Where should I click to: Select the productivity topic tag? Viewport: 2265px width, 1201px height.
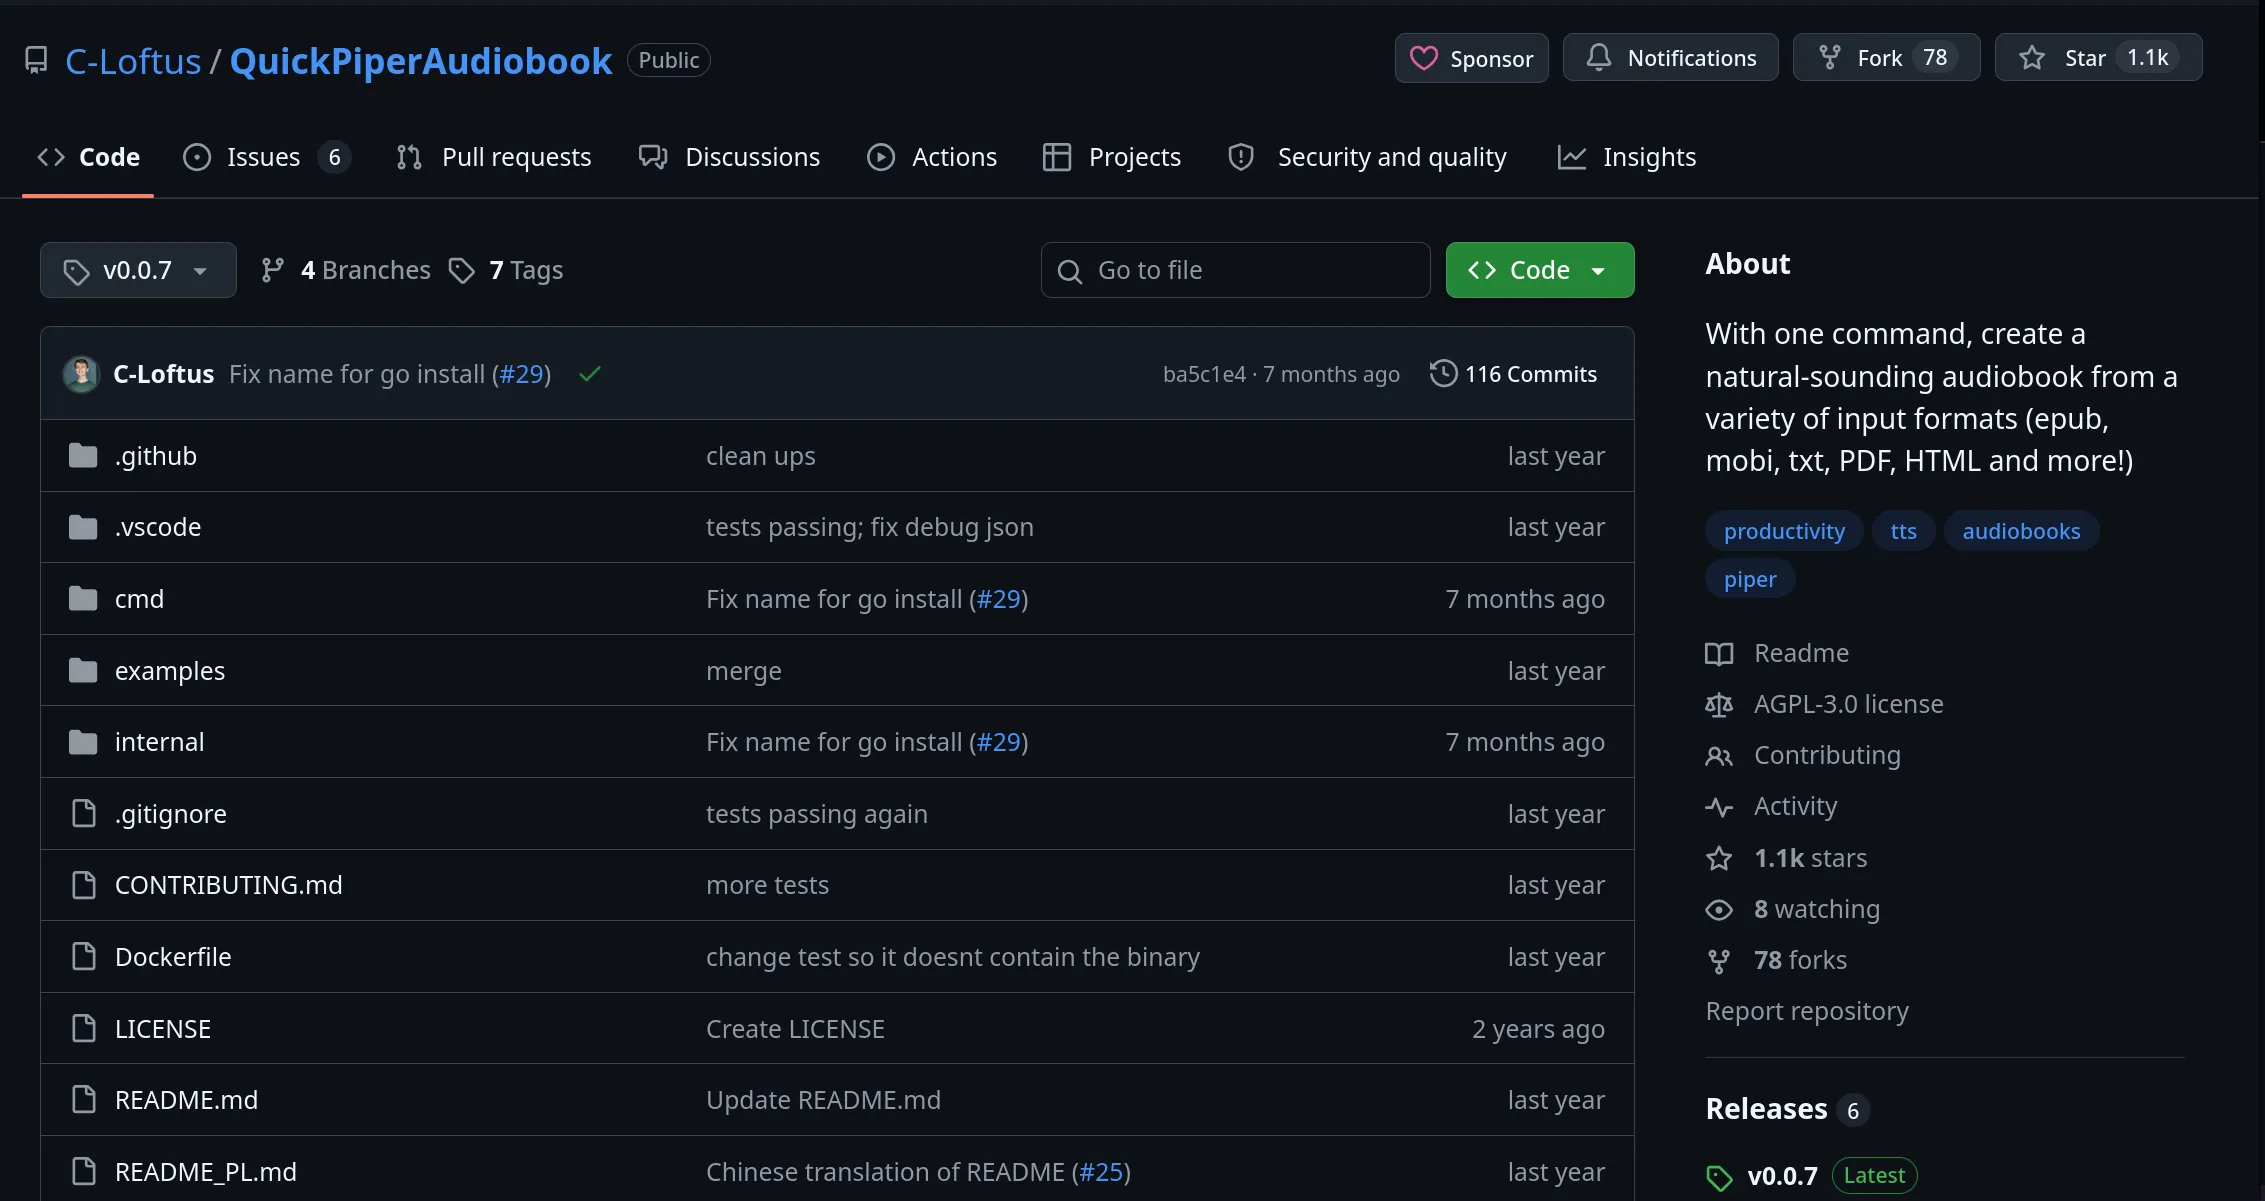tap(1784, 531)
